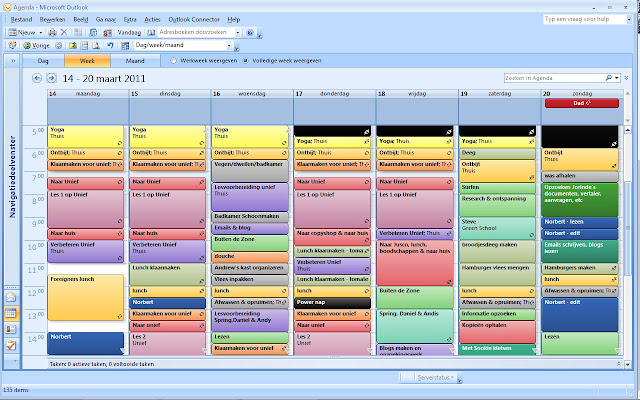Click the Delete X icon in the toolbar

tap(64, 32)
